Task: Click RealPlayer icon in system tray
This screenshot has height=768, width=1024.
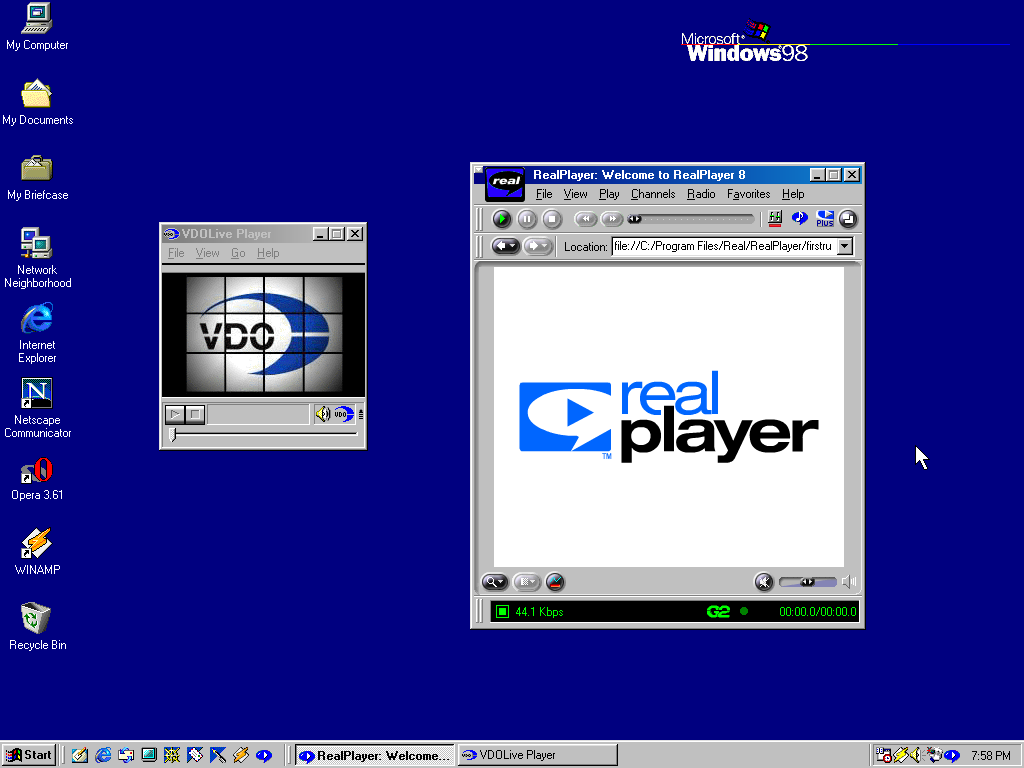Action: [952, 756]
